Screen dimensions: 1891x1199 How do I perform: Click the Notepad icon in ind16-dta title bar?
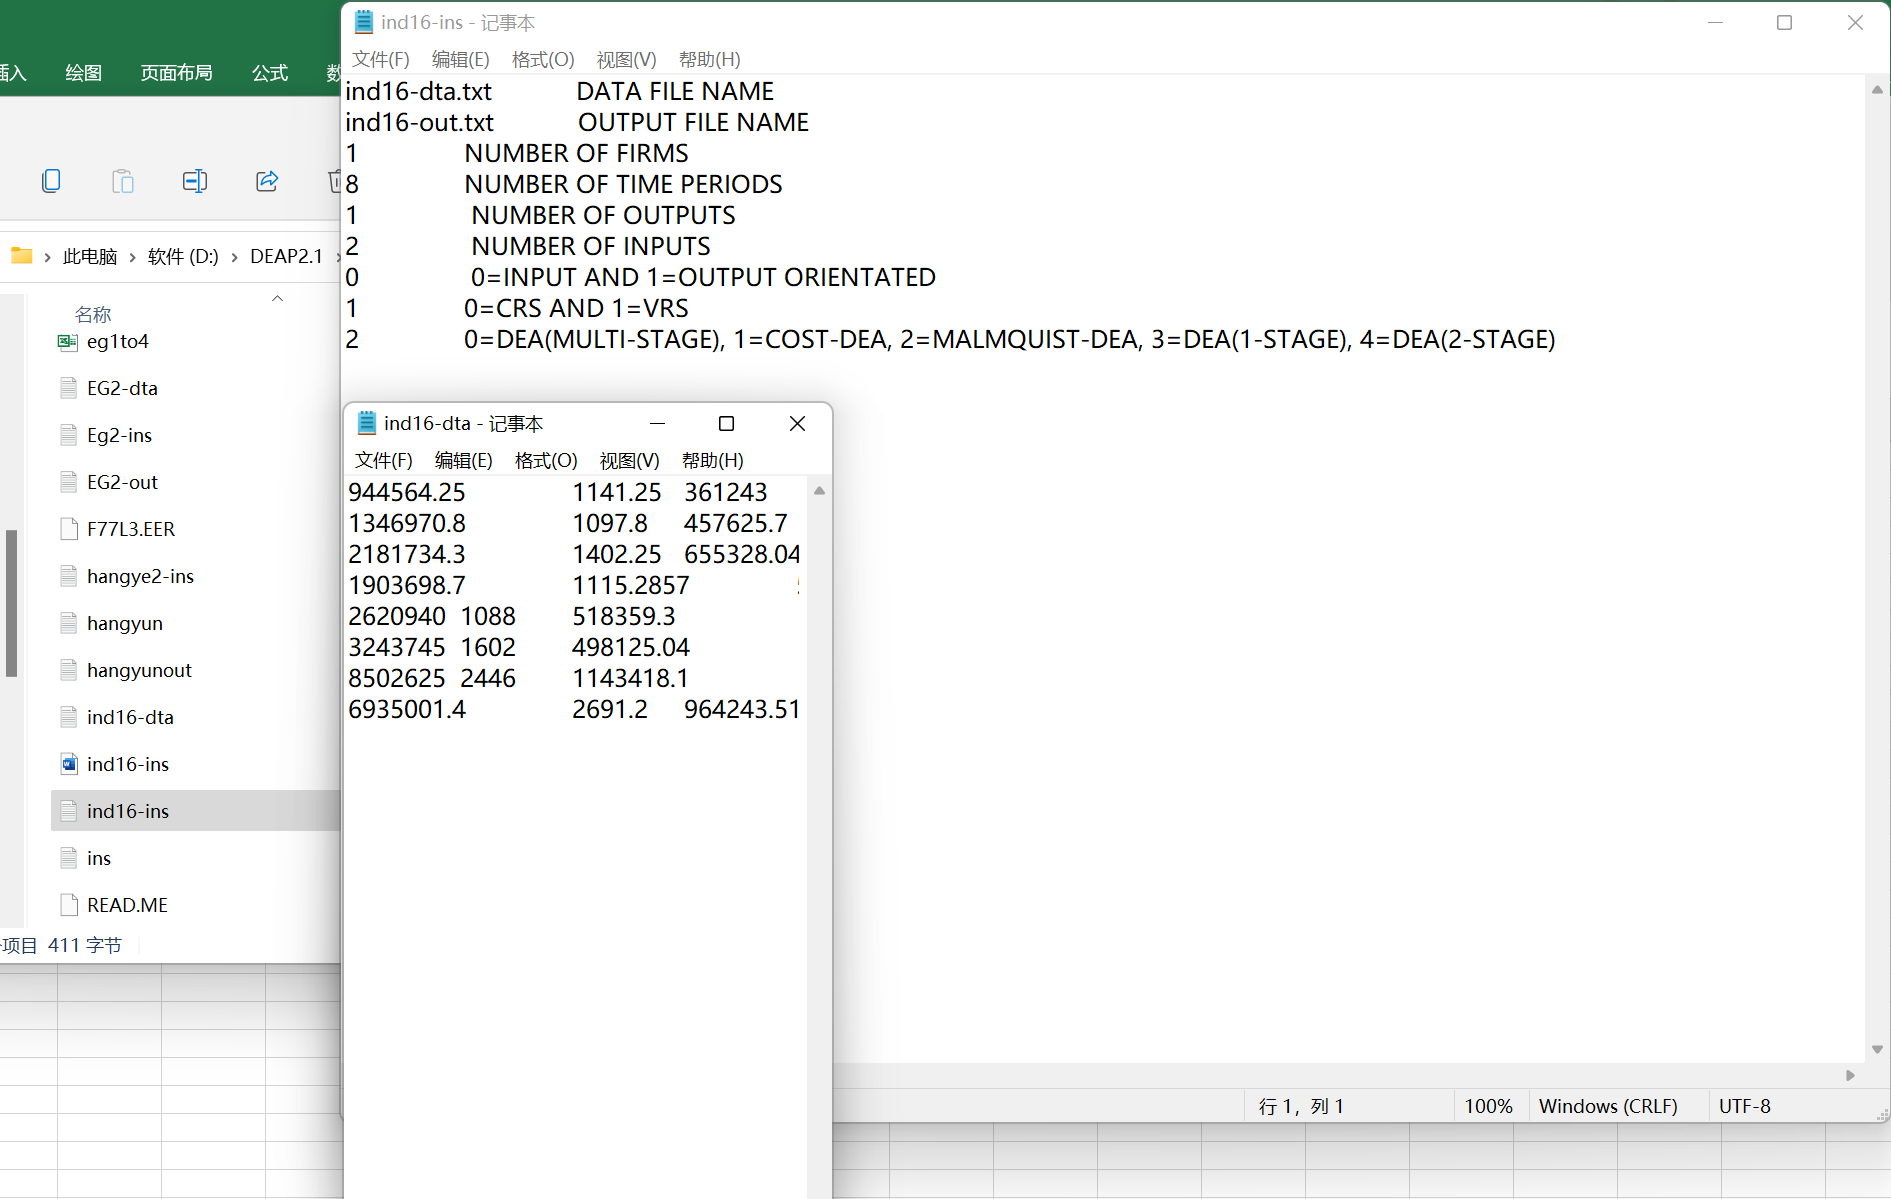click(367, 423)
